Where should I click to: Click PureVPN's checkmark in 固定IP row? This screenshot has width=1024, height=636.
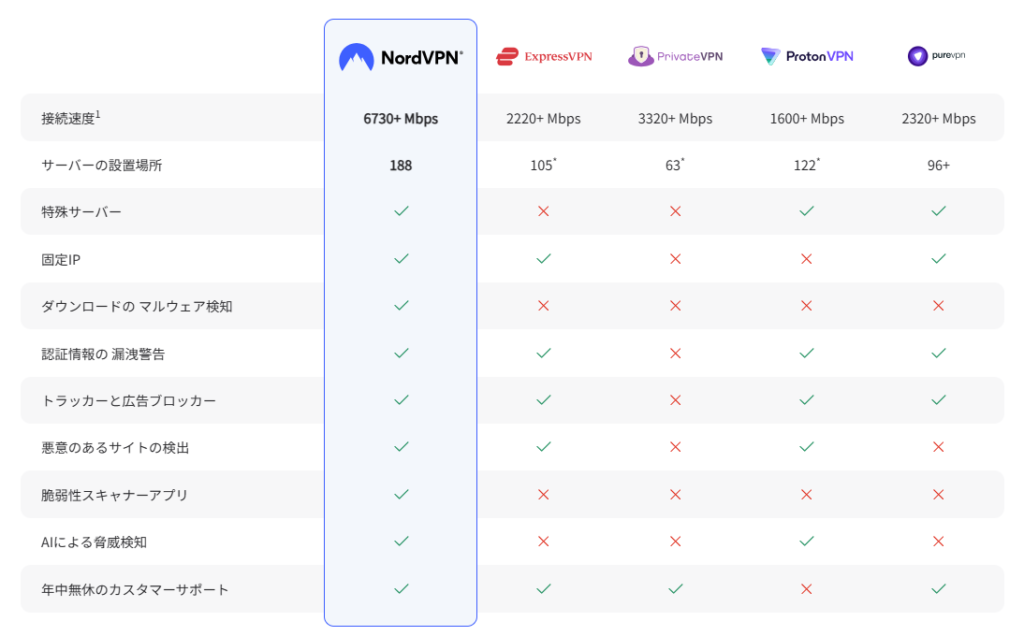938,259
